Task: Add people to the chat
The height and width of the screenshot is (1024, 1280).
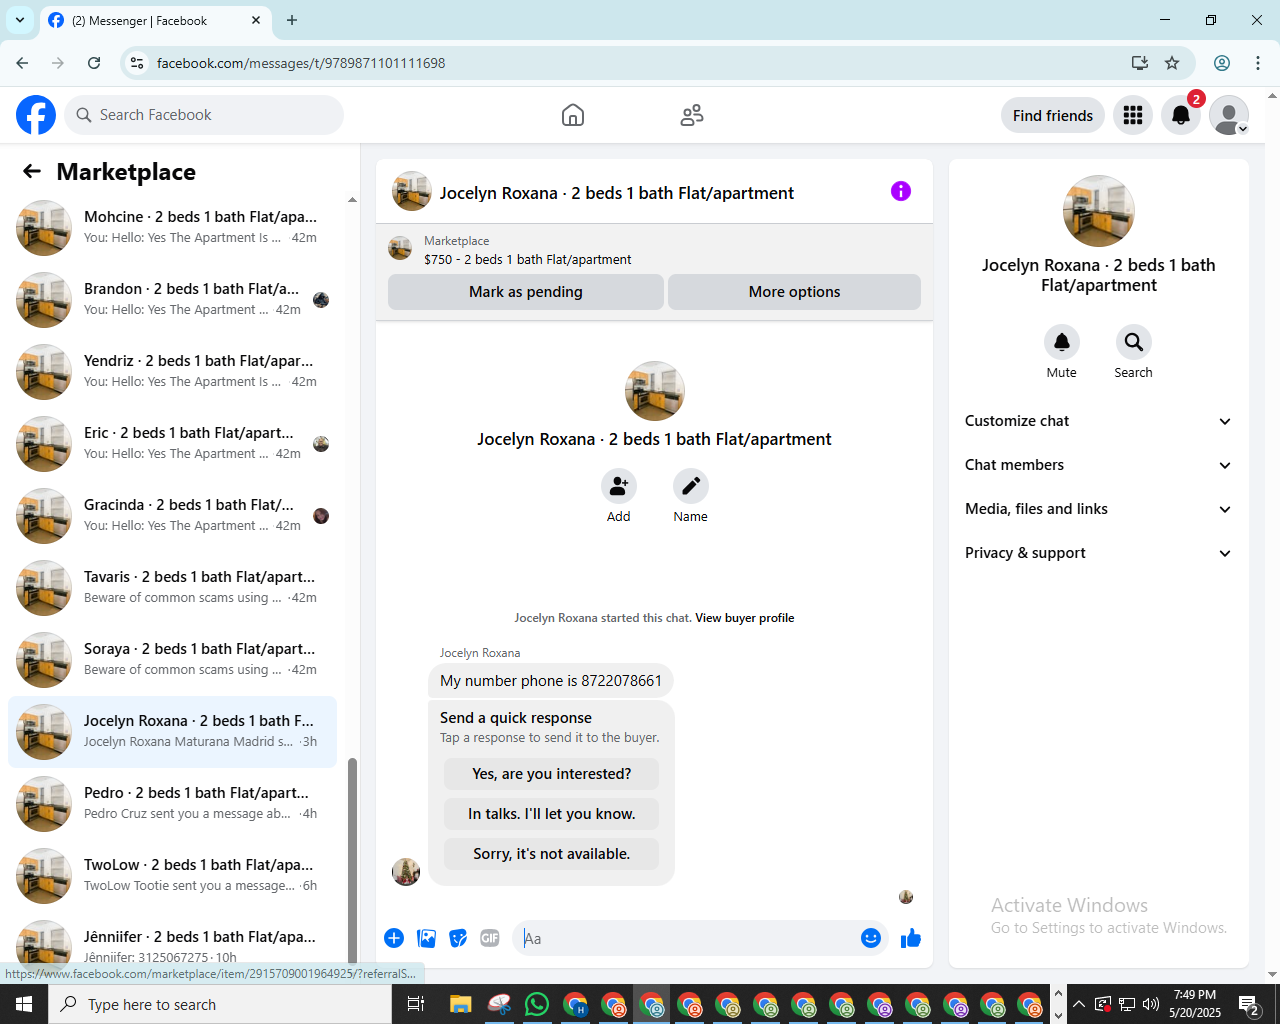Action: click(x=619, y=486)
